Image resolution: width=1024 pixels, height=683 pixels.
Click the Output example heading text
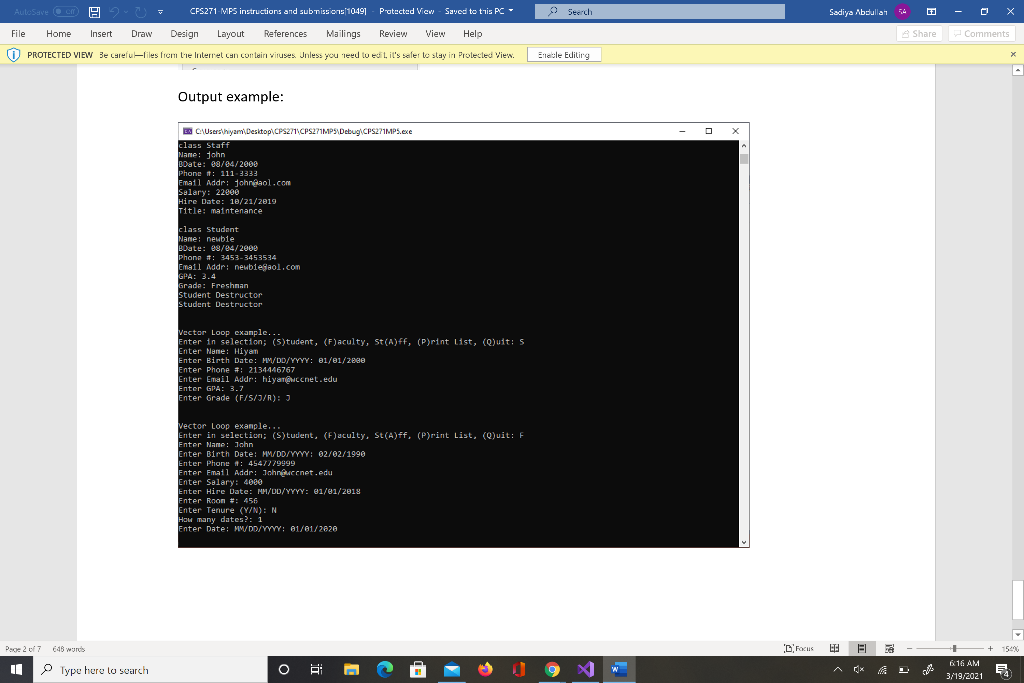coord(231,97)
